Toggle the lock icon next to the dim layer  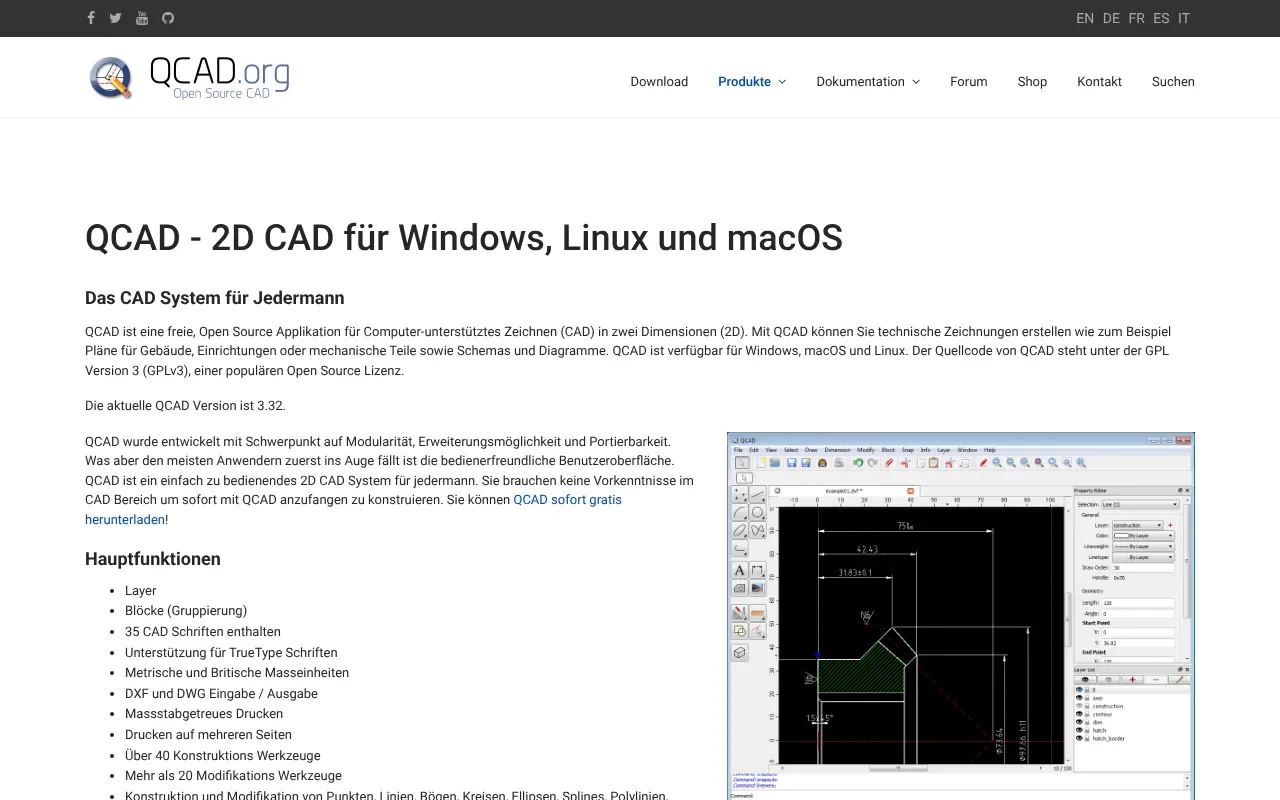tap(1087, 722)
